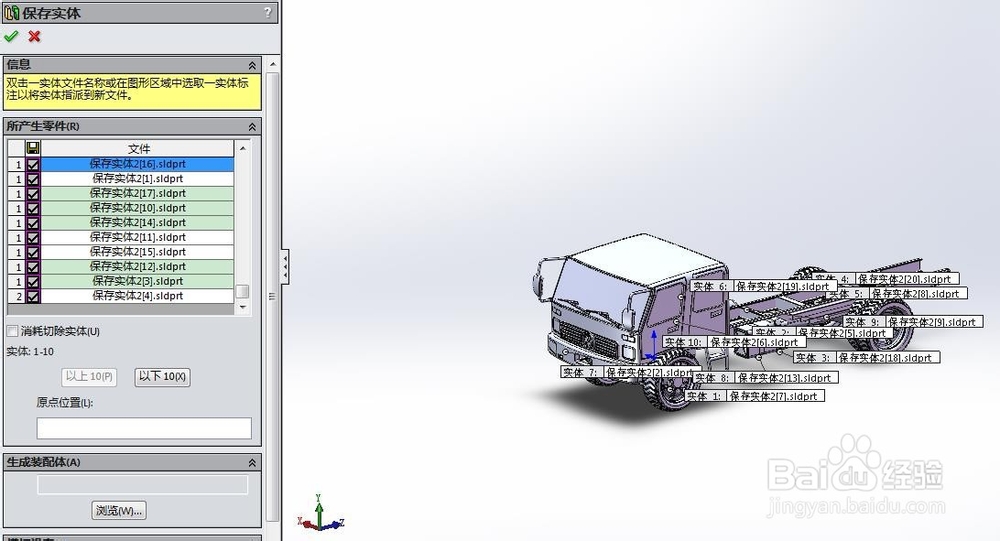The width and height of the screenshot is (1000, 541).
Task: Uncheck the 保存实体2[16].sldprt row checkbox
Action: point(33,164)
